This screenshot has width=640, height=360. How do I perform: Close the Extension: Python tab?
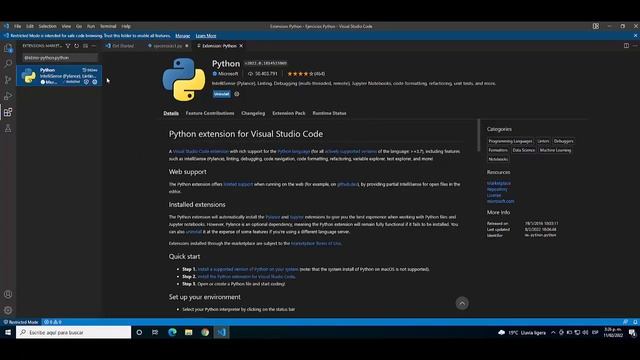coord(241,46)
